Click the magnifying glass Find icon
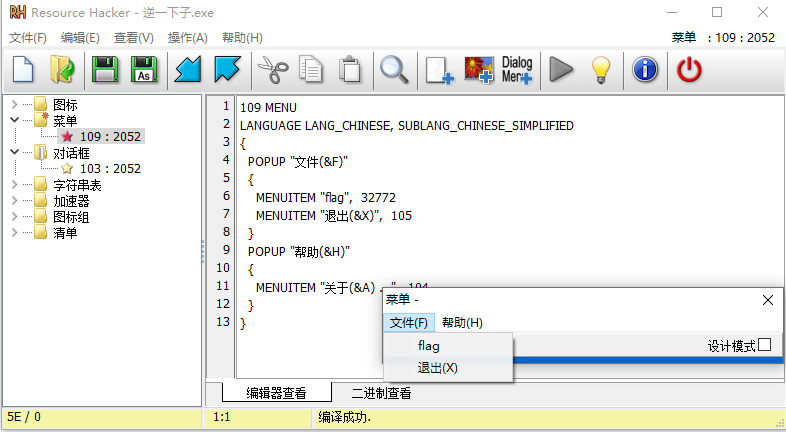 click(x=394, y=69)
